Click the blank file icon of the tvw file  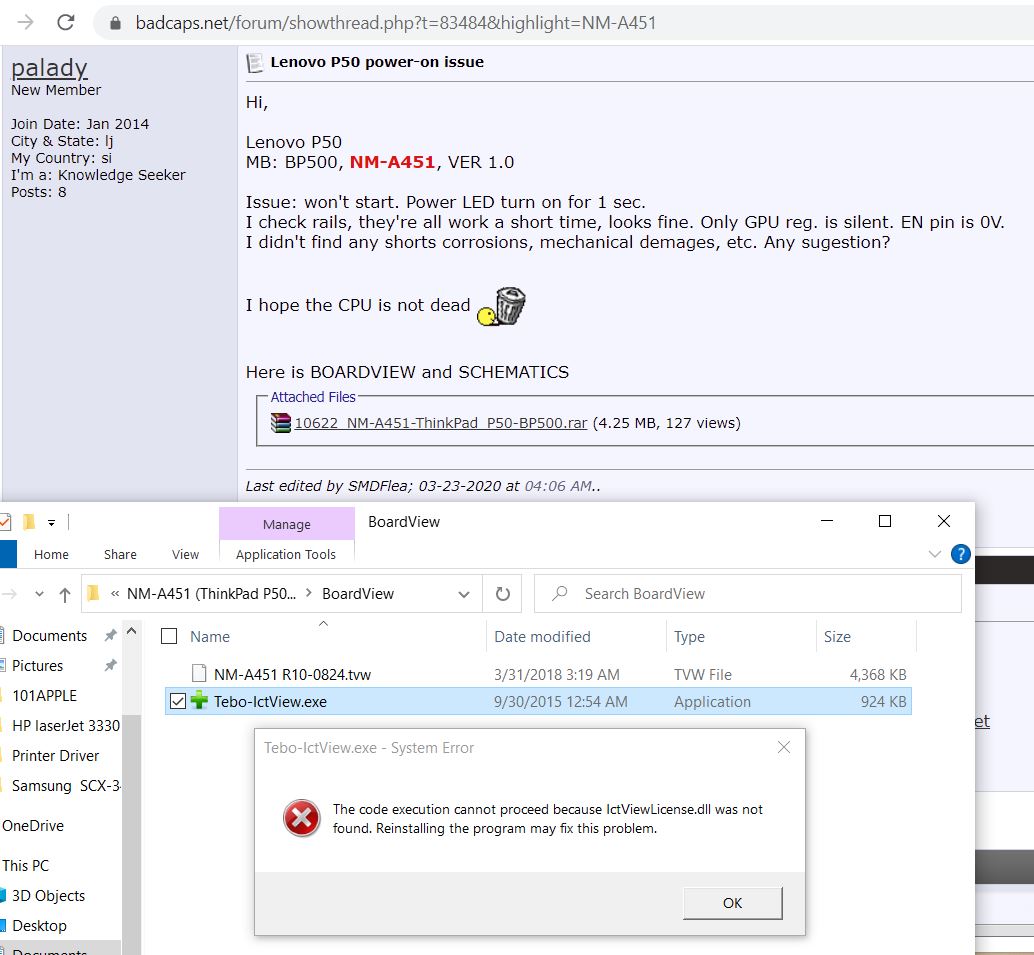[198, 673]
